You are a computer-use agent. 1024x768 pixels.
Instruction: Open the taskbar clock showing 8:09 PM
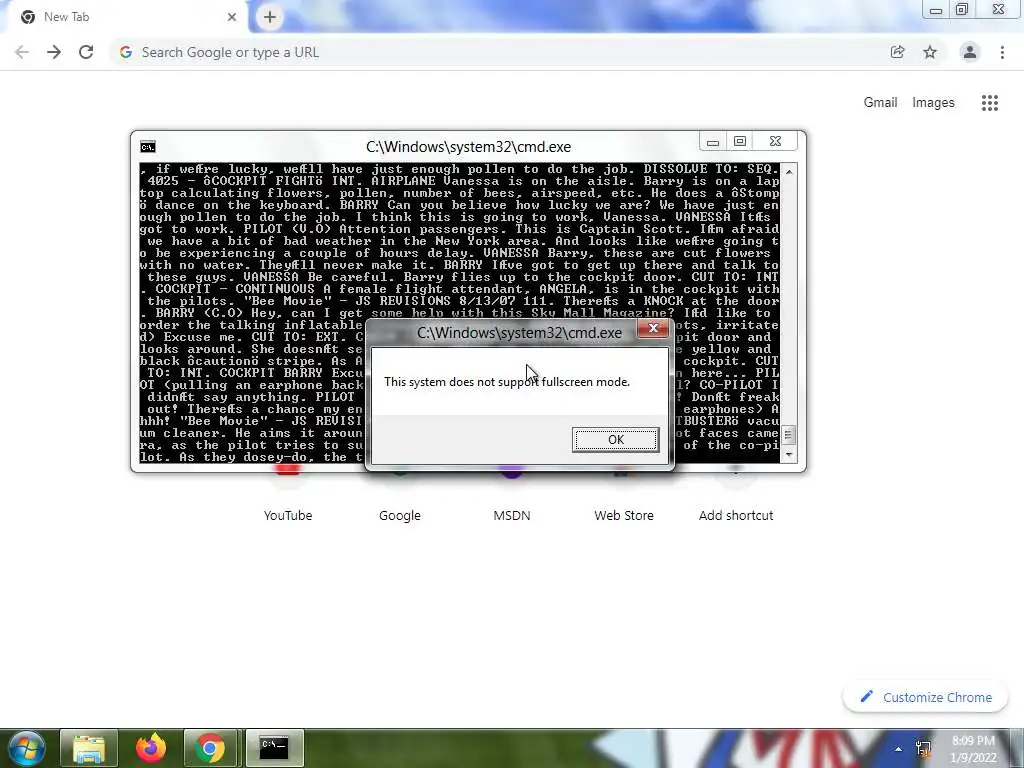click(973, 749)
